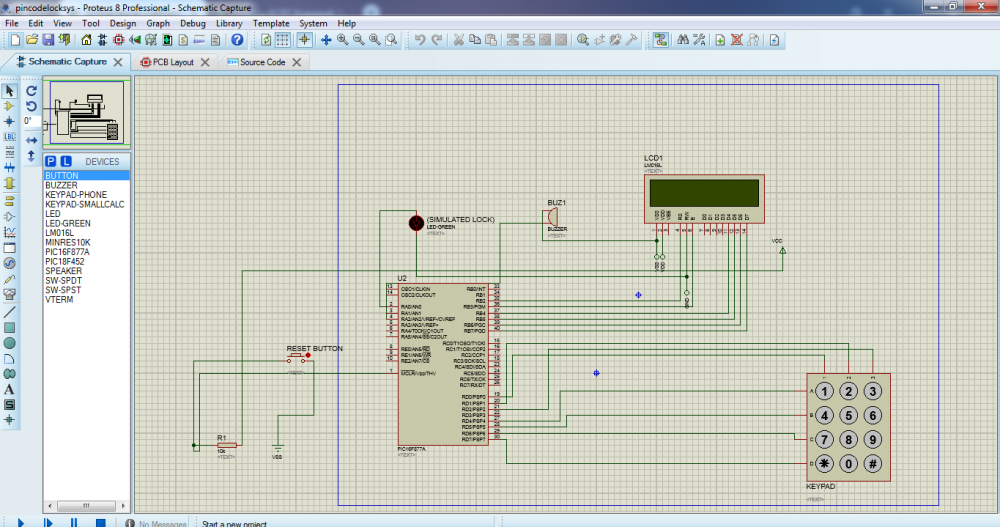
Task: Click the Undo icon in toolbar
Action: [x=421, y=40]
